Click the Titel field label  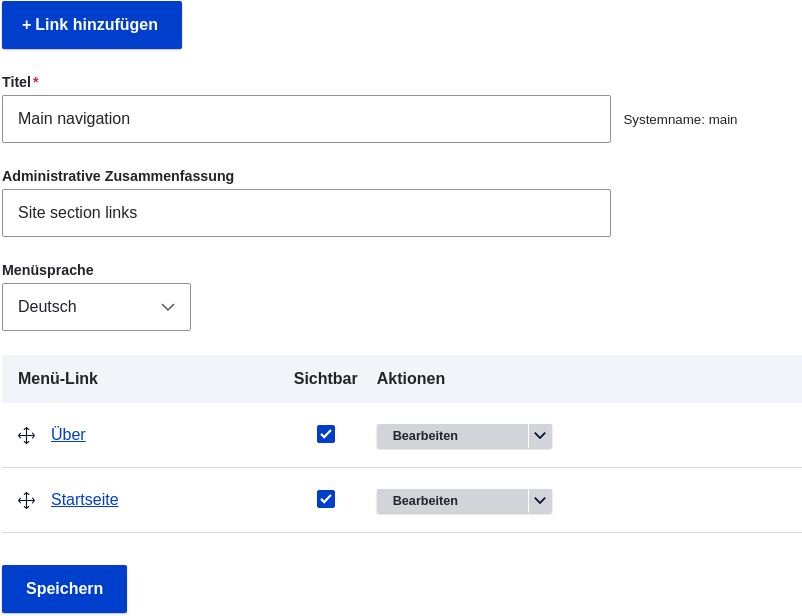16,82
